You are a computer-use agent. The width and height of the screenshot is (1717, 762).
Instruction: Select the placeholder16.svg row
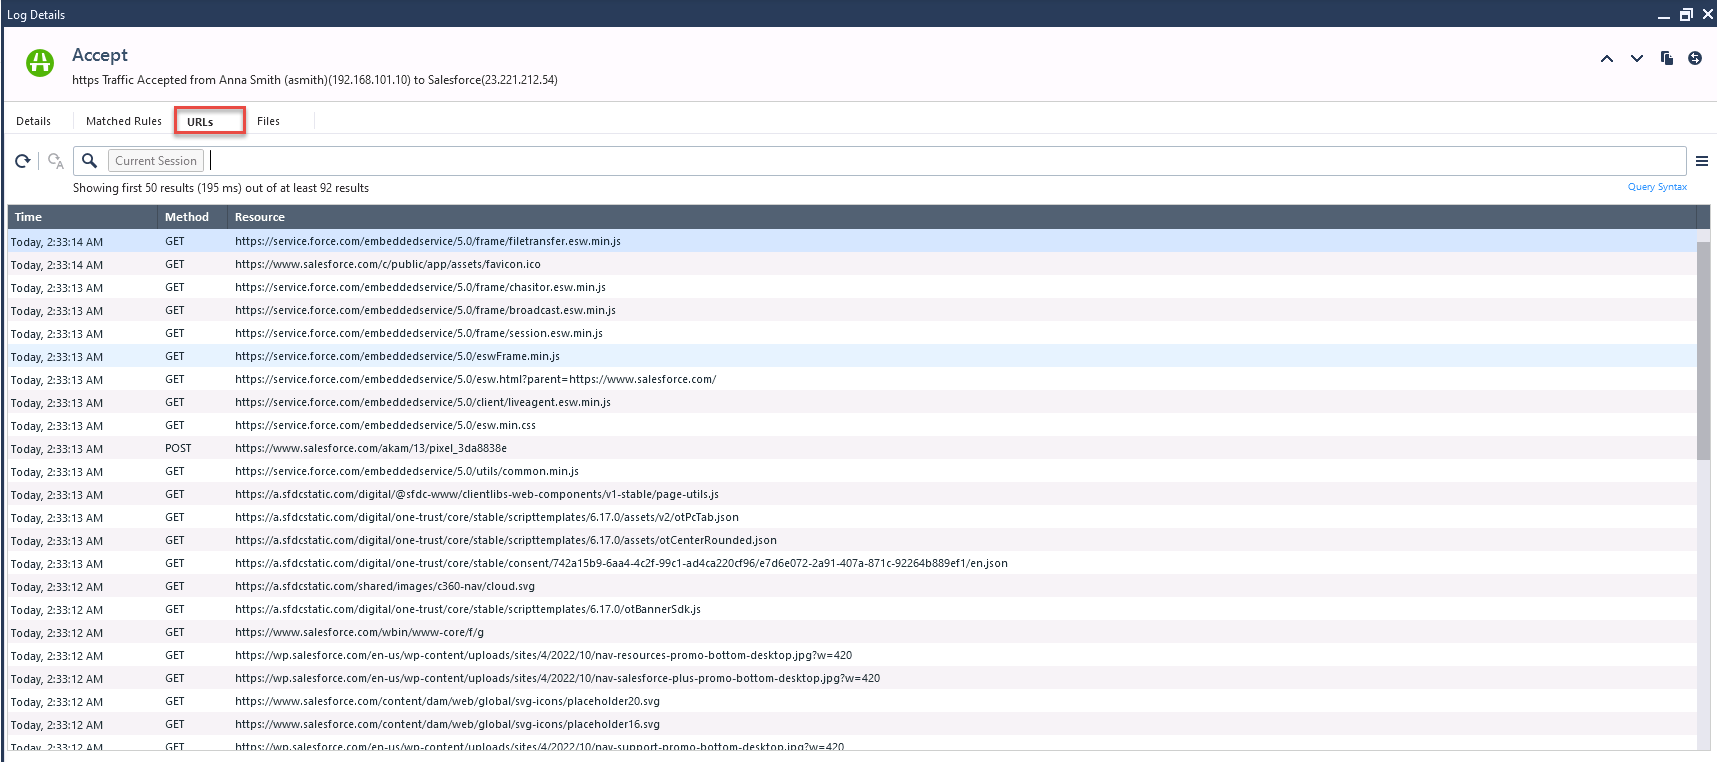[852, 724]
